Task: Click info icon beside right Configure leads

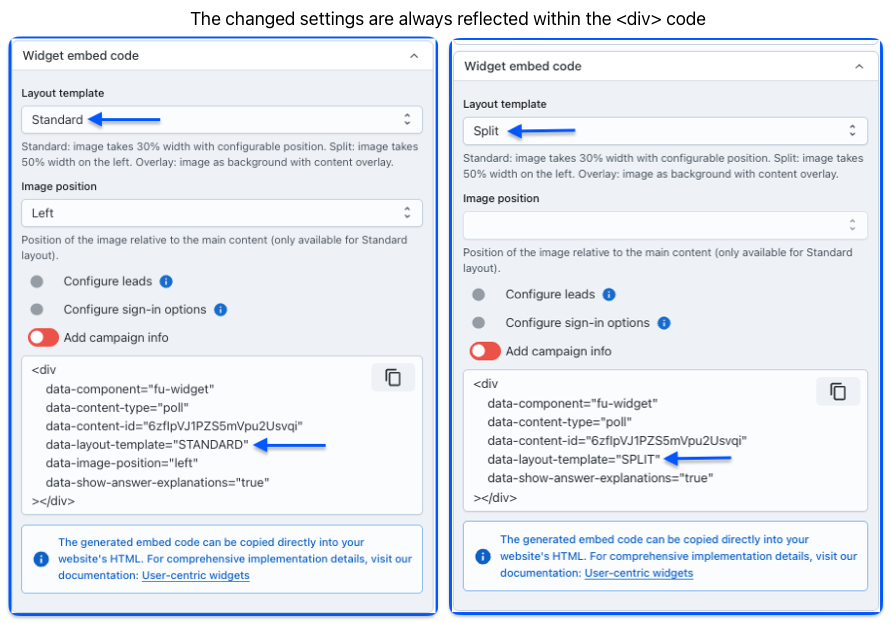Action: 609,295
